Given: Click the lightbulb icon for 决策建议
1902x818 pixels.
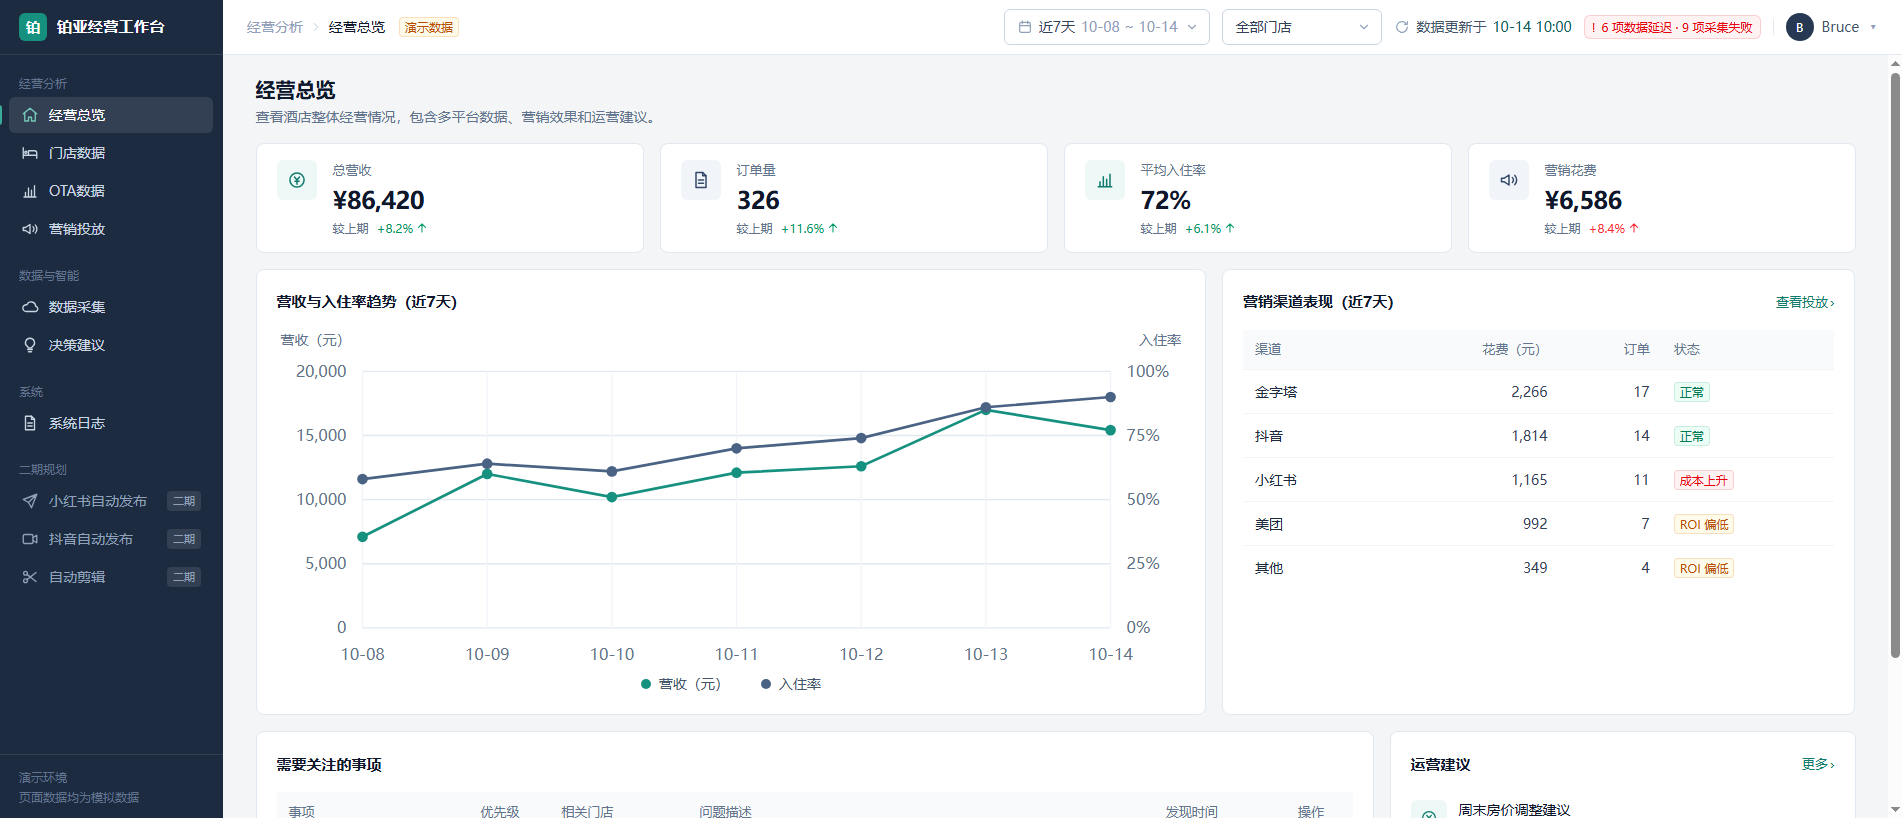Looking at the screenshot, I should [x=30, y=345].
